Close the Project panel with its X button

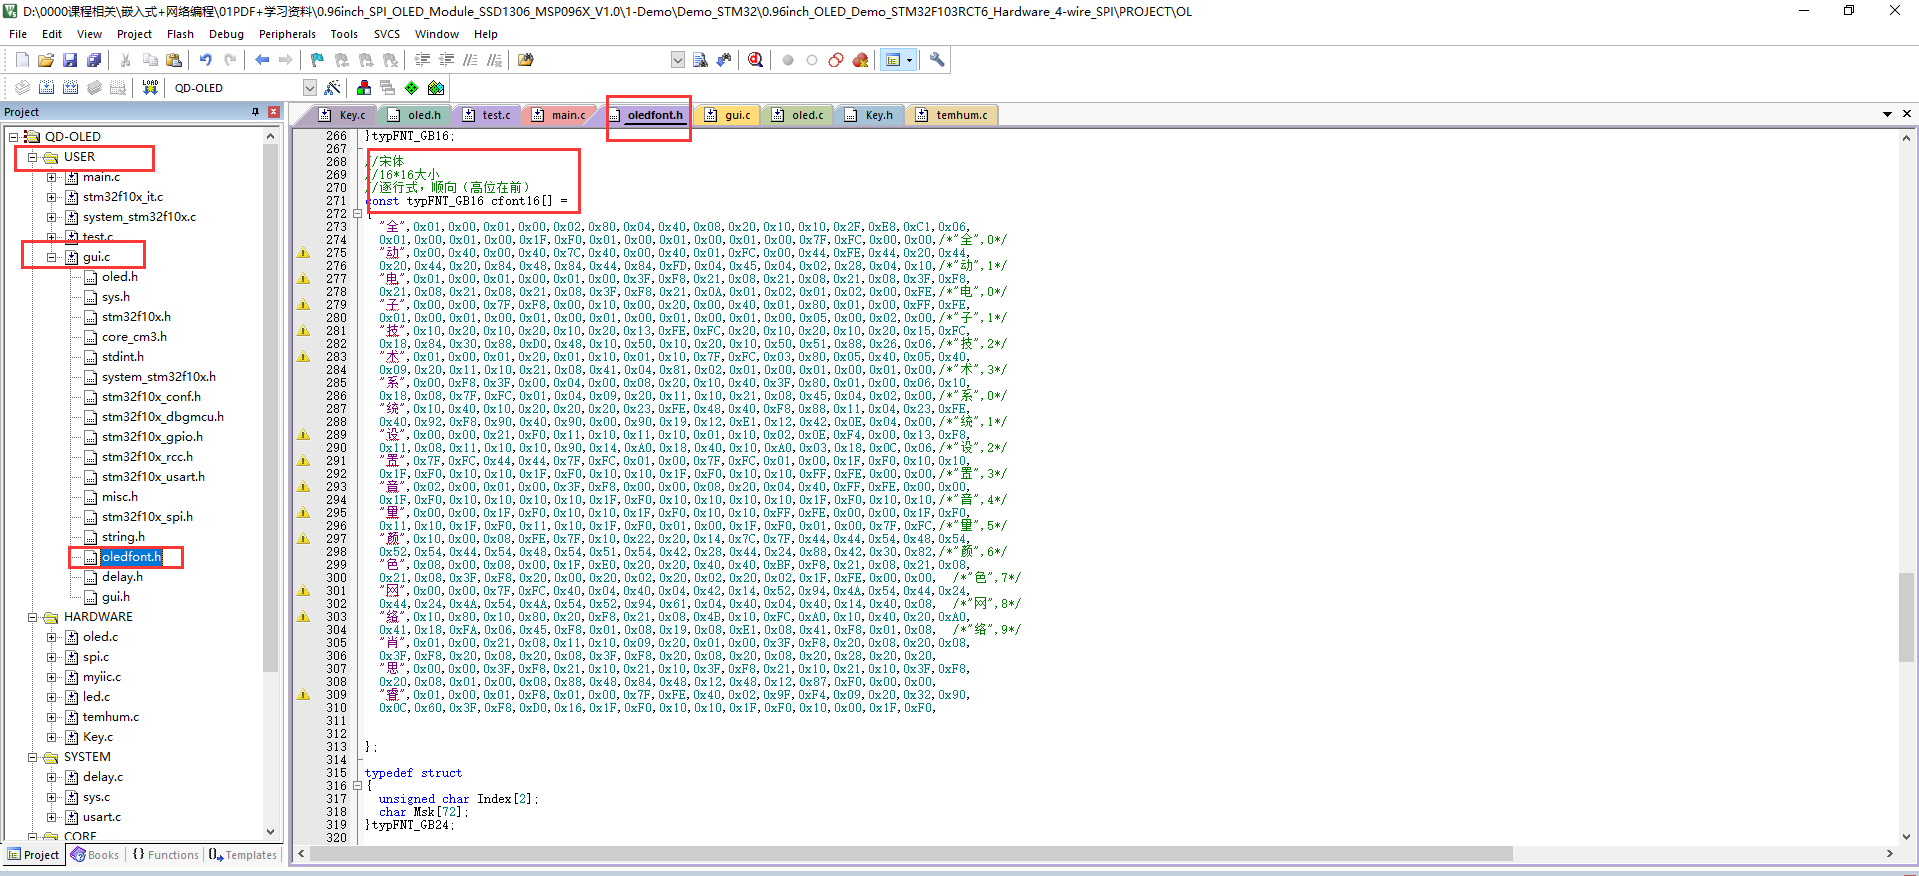274,112
